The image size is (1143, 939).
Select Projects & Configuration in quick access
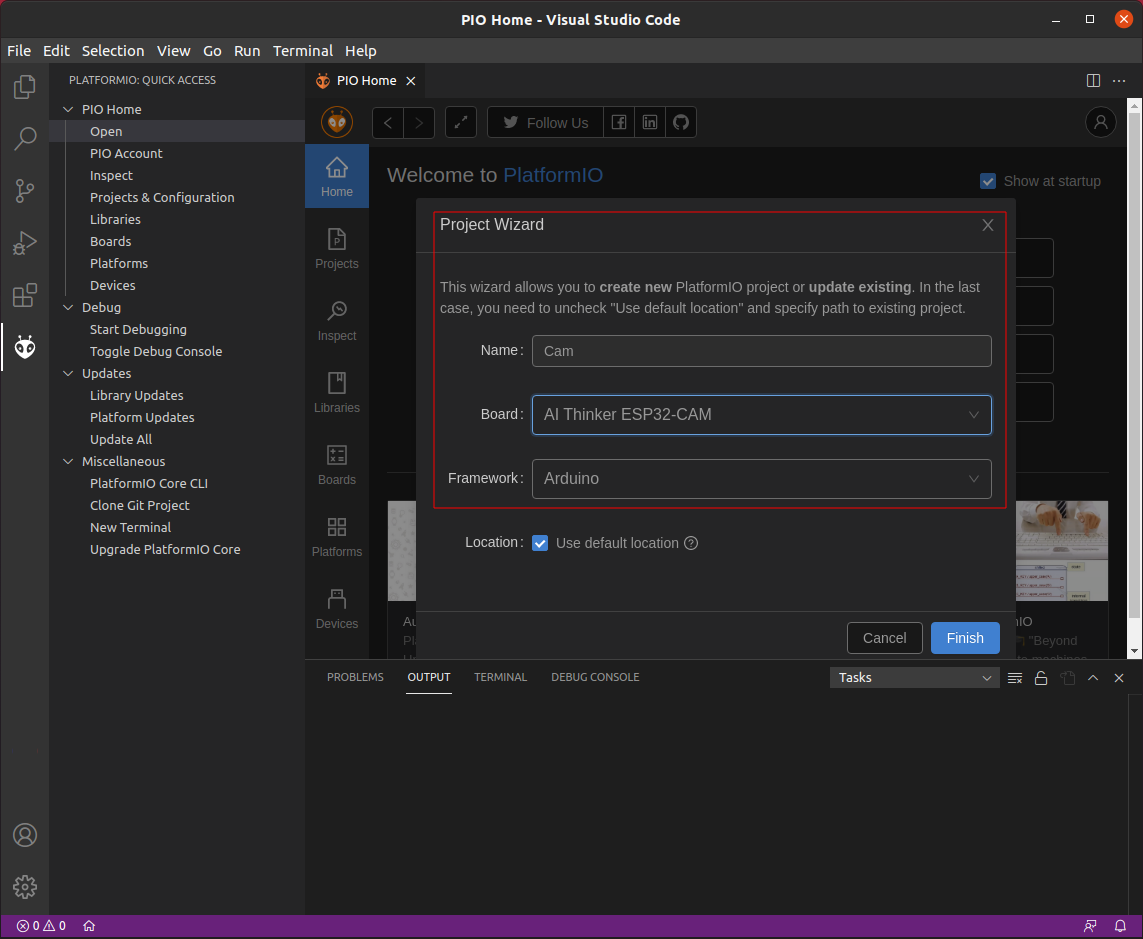tap(162, 198)
